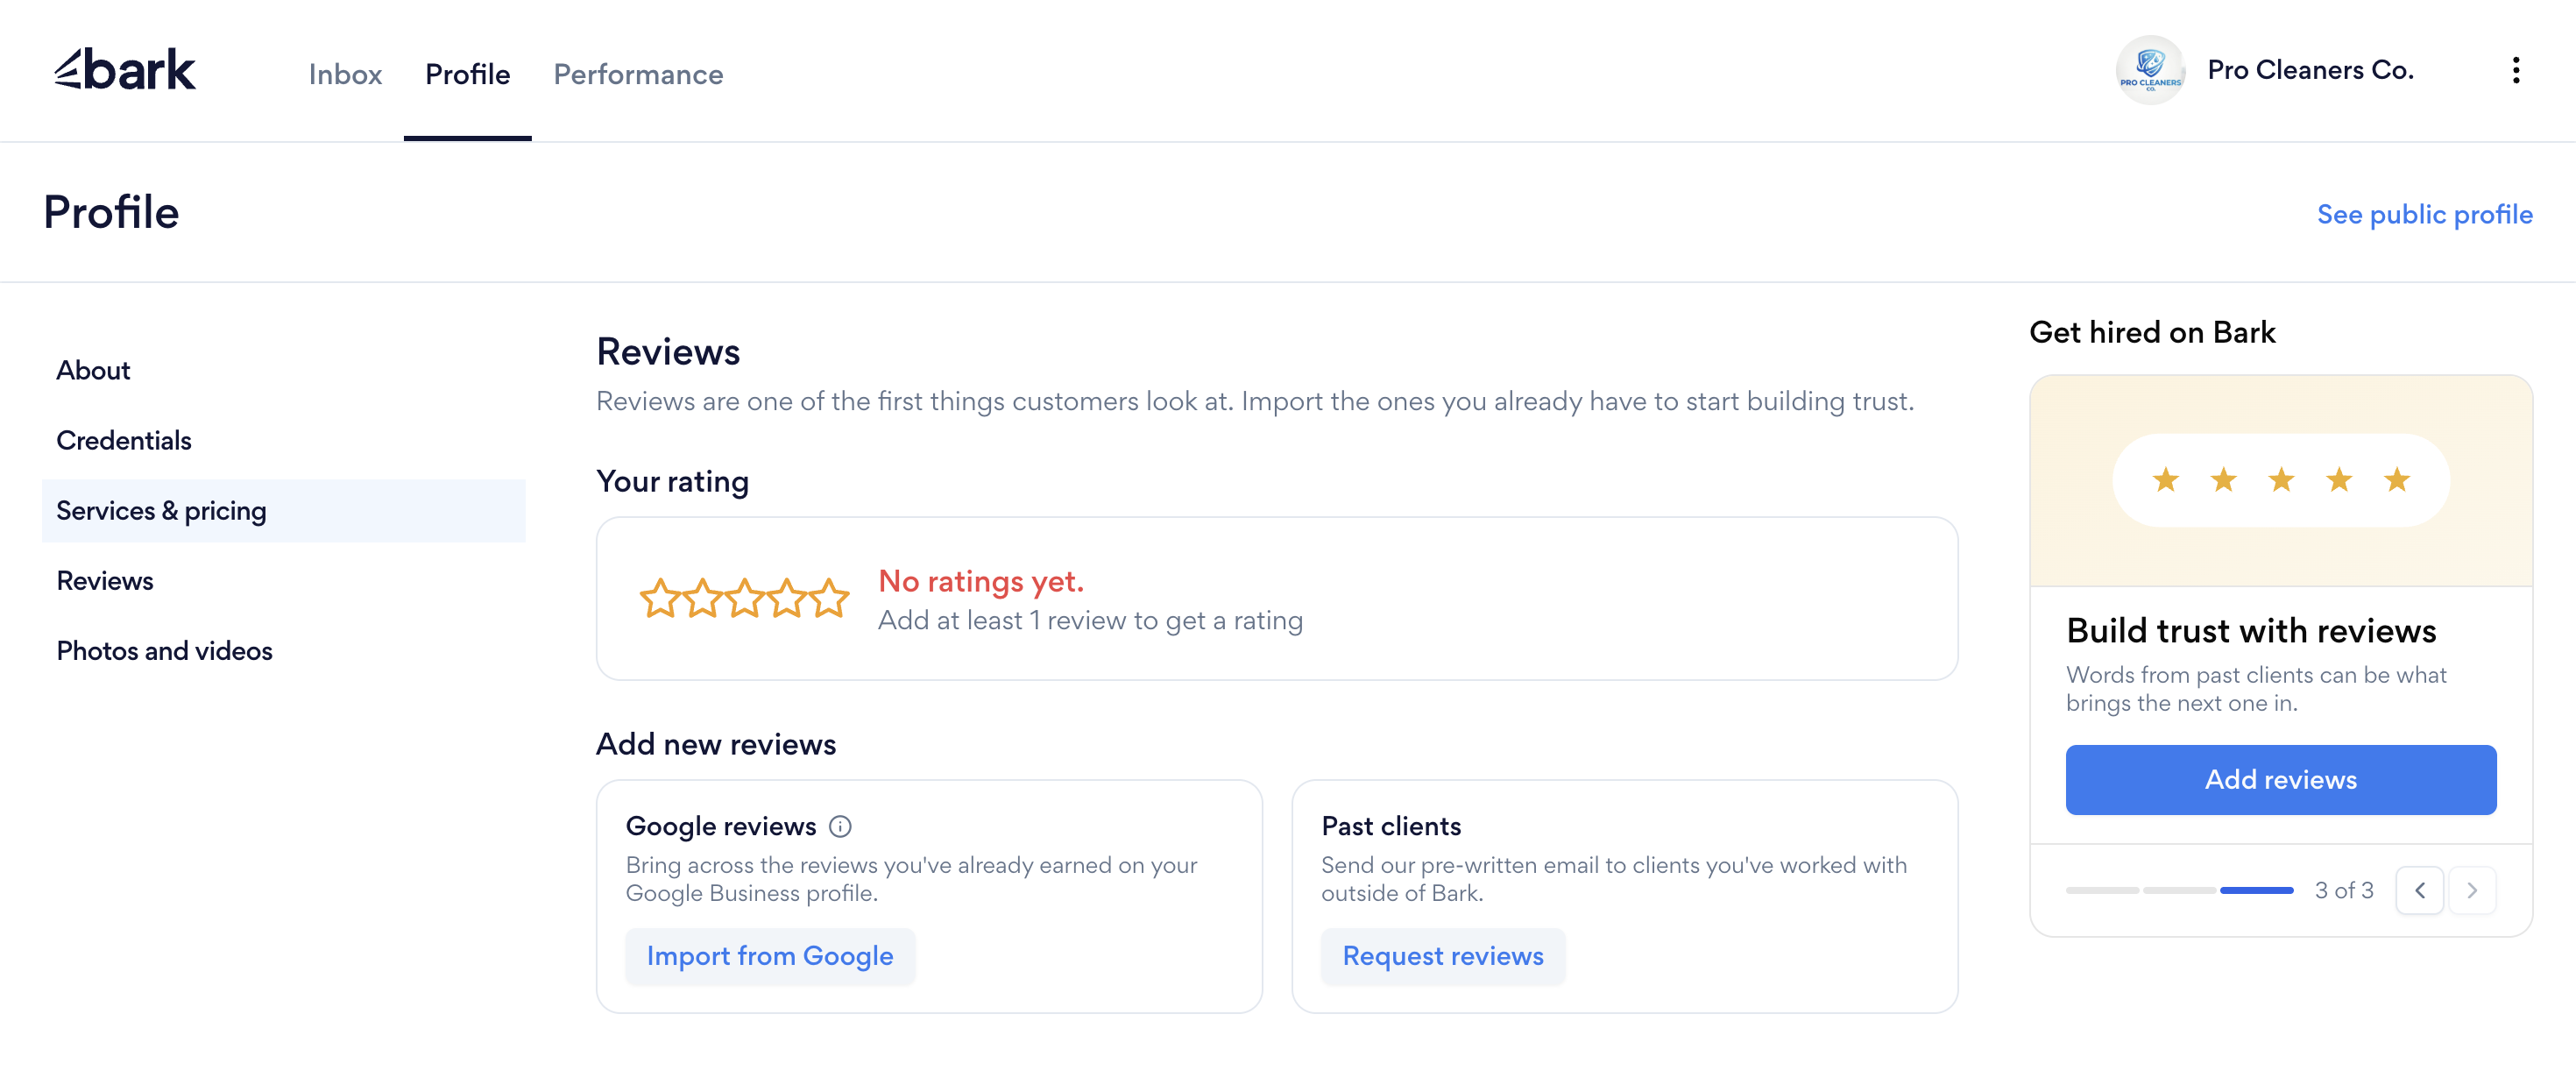Open About section in sidebar
The height and width of the screenshot is (1085, 2576).
[x=93, y=370]
